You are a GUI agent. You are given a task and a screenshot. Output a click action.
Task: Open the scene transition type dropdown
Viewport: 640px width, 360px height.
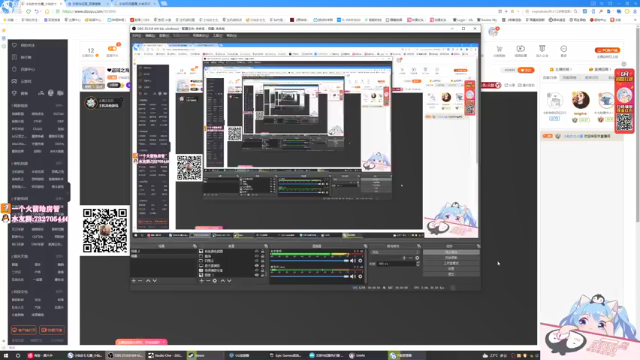pyautogui.click(x=395, y=252)
